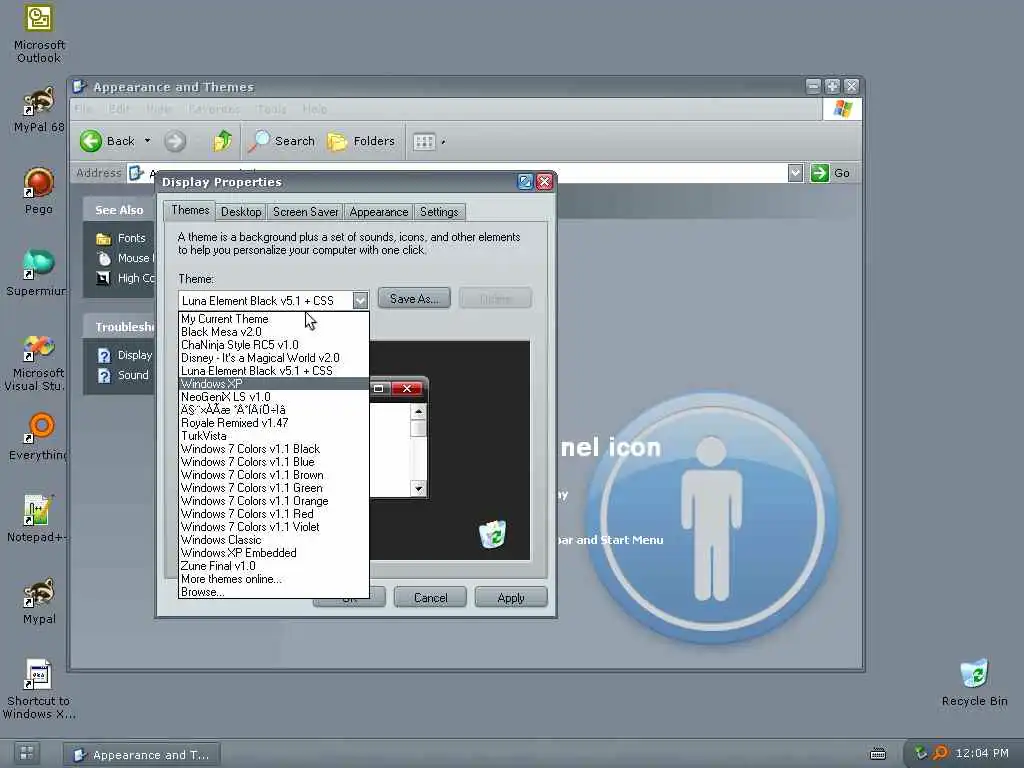Click the on-screen keyboard tray icon
Image resolution: width=1024 pixels, height=768 pixels.
pyautogui.click(x=878, y=754)
